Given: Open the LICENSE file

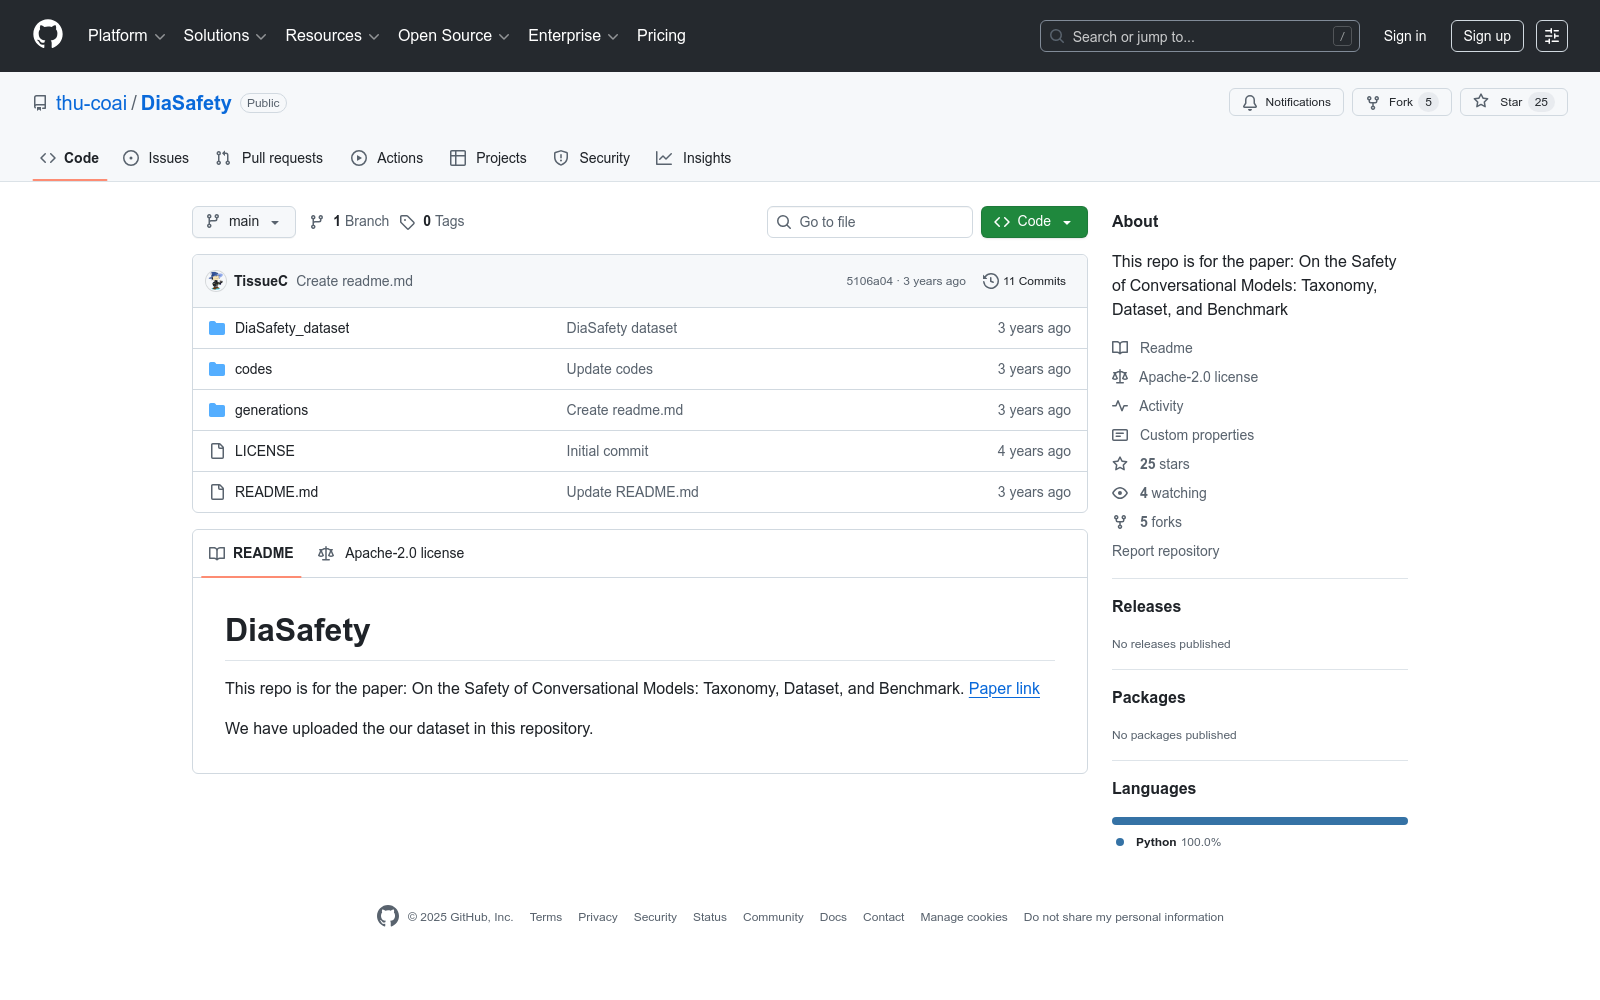Looking at the screenshot, I should point(265,451).
